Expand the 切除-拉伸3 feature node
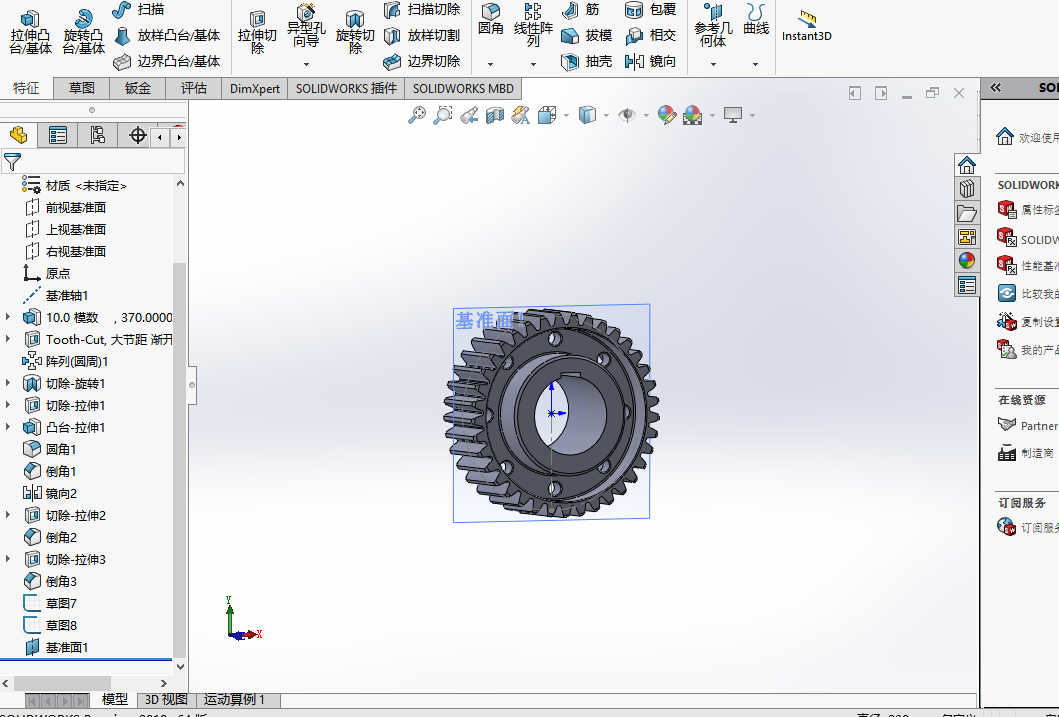Viewport: 1059px width, 717px height. click(x=8, y=559)
